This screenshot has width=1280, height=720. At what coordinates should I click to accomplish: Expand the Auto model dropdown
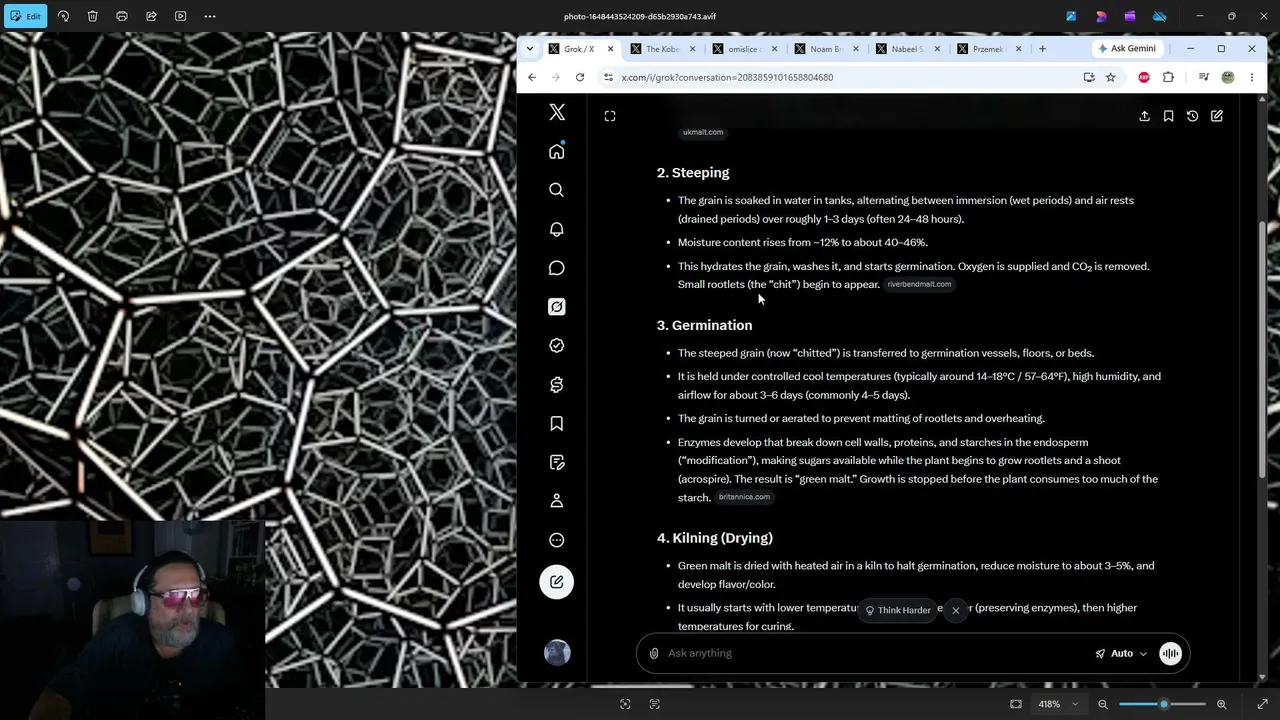pyautogui.click(x=1121, y=653)
